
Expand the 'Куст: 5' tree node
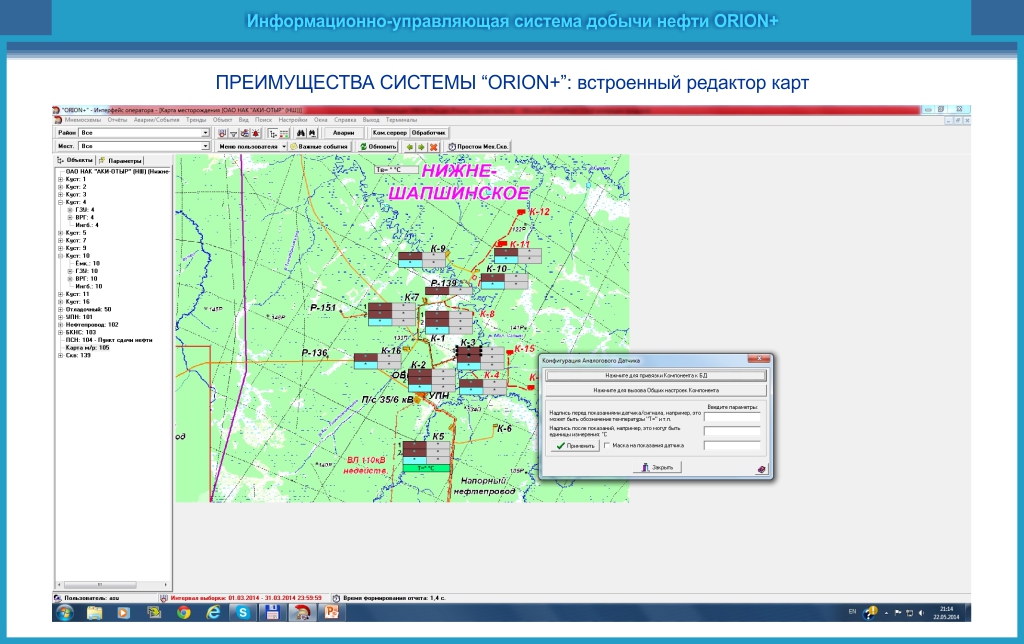pyautogui.click(x=61, y=233)
